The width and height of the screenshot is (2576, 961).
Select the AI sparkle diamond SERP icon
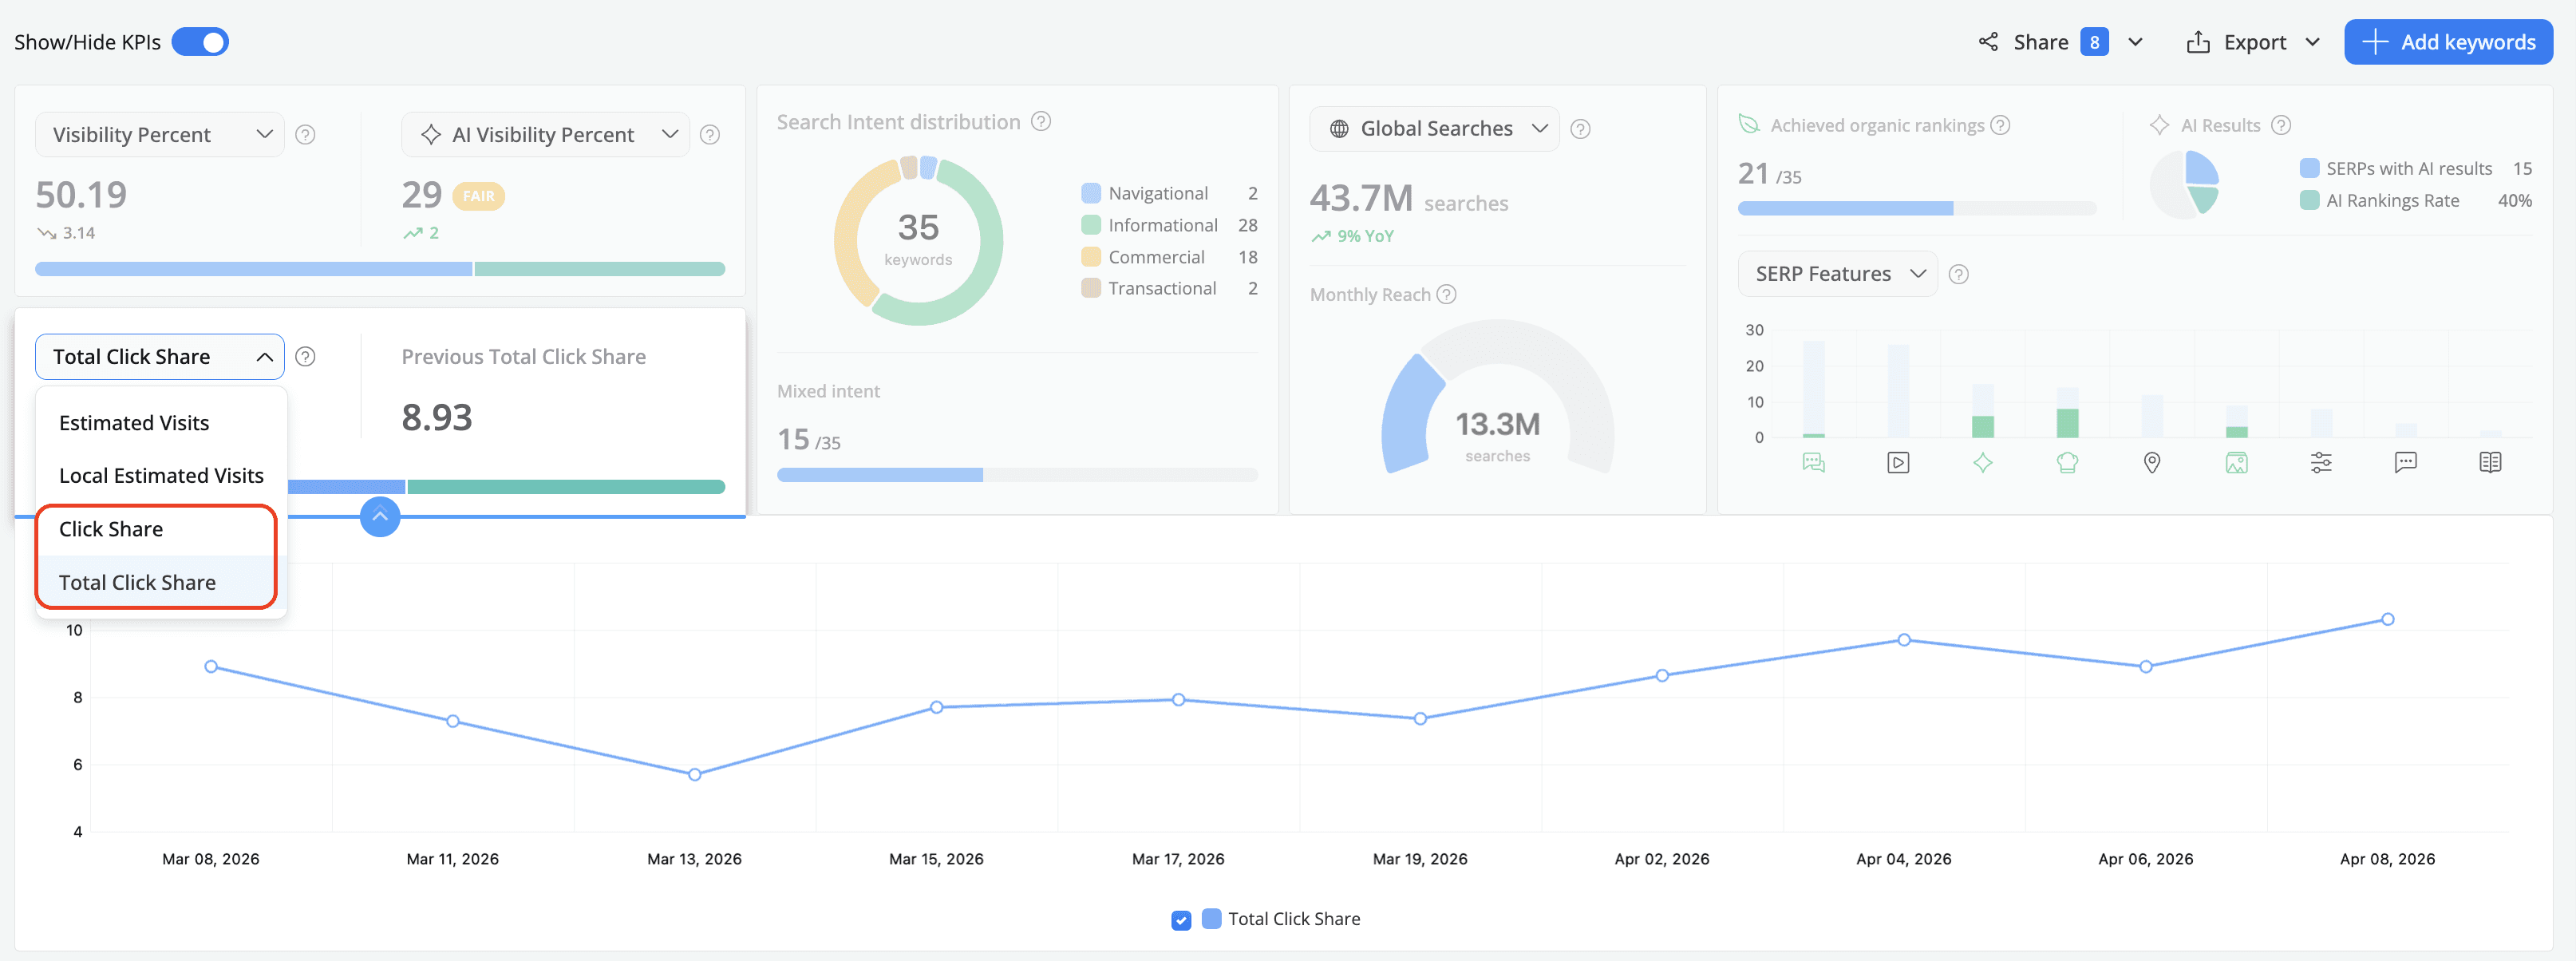(1982, 462)
